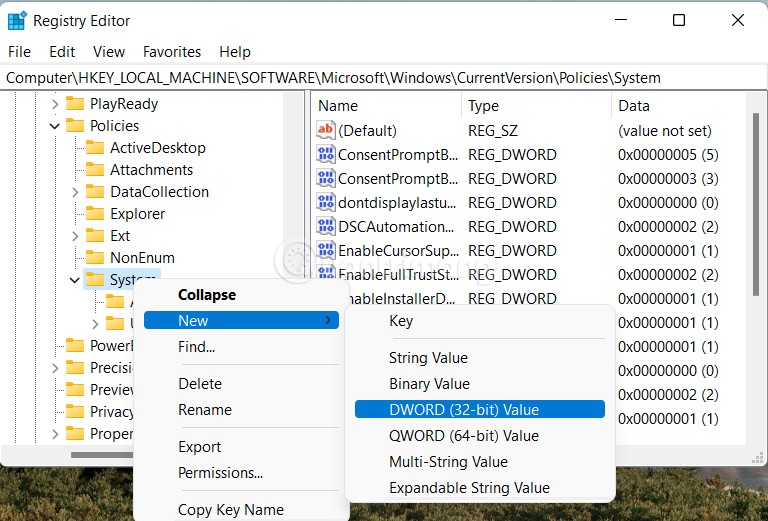This screenshot has width=768, height=521.
Task: Click the NonEnum folder icon
Action: pyautogui.click(x=95, y=258)
